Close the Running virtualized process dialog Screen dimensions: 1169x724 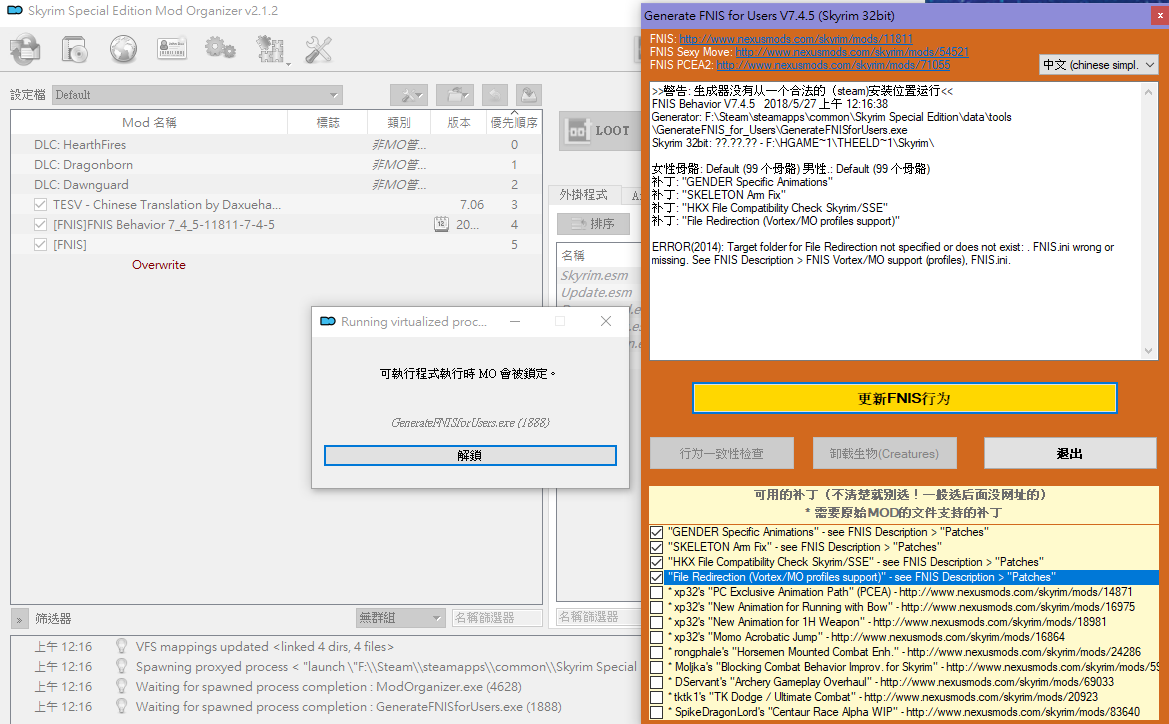(606, 321)
